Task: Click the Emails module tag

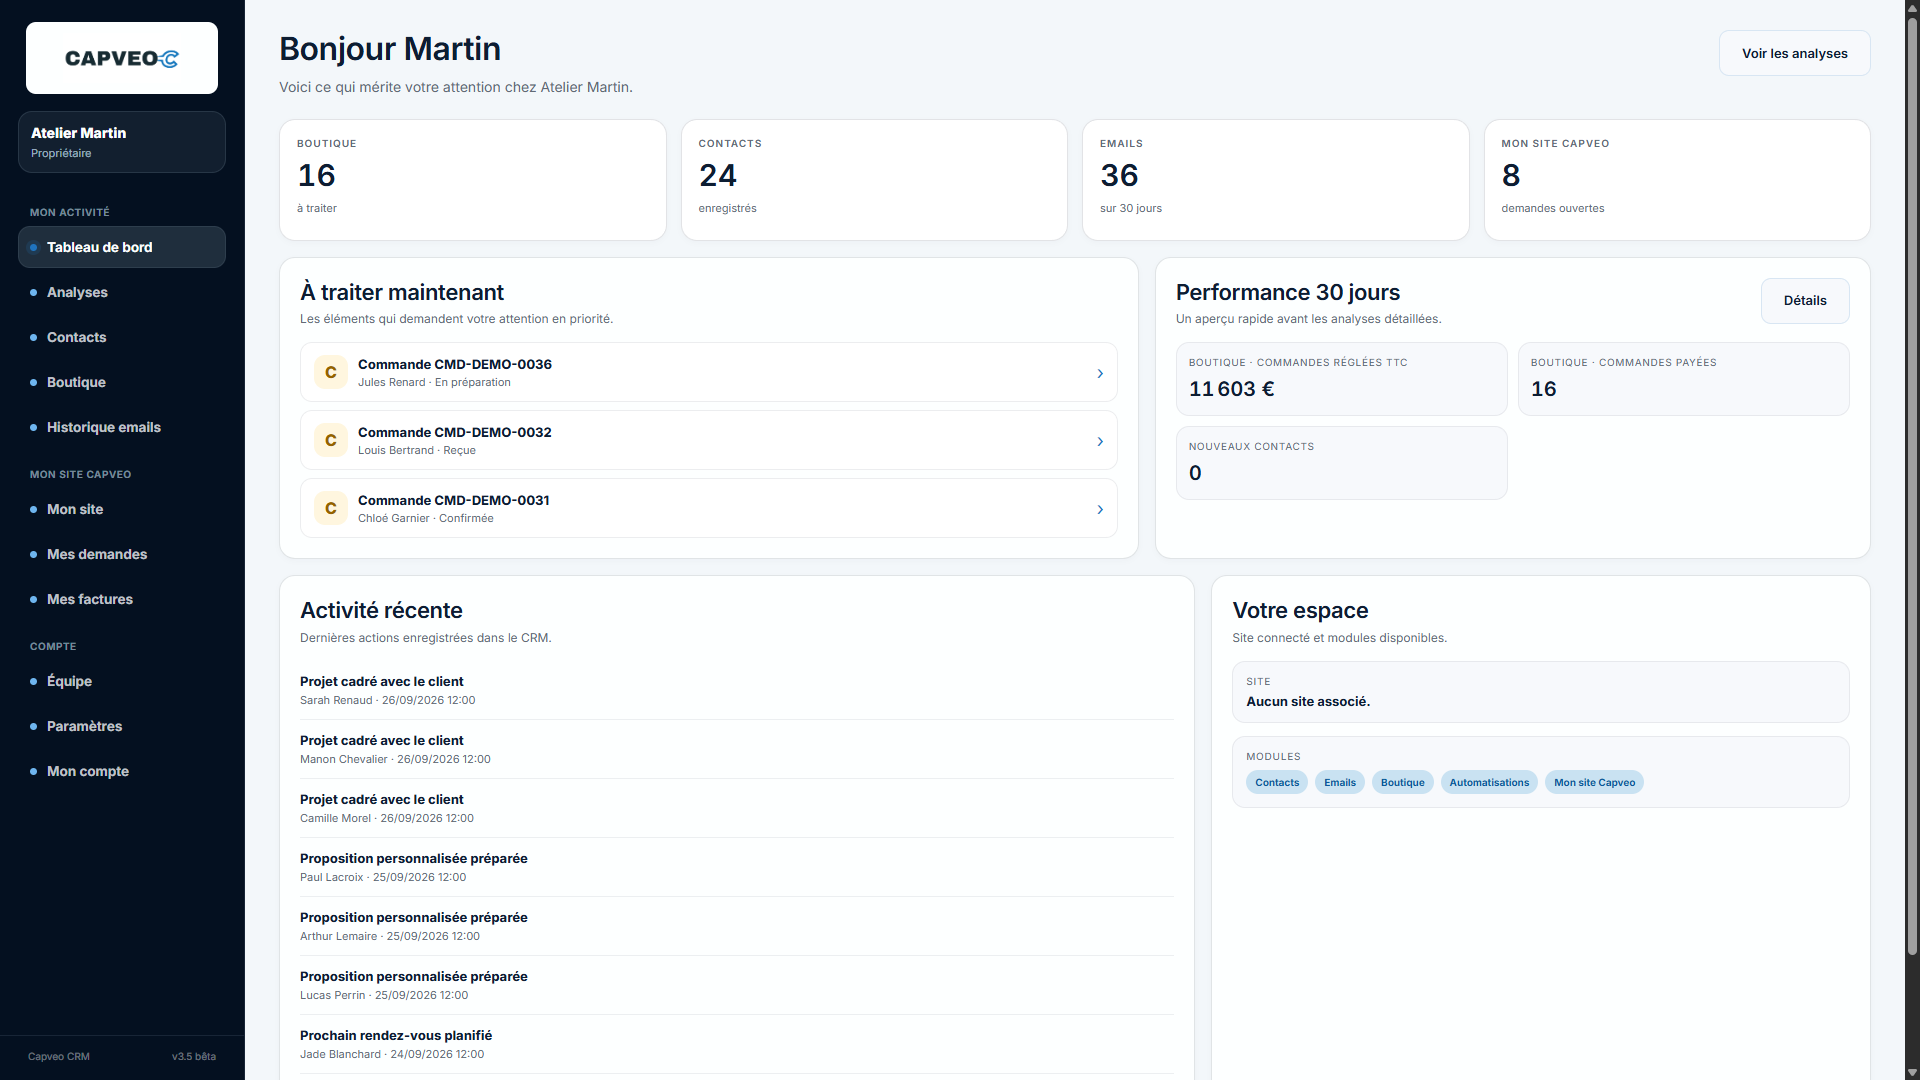Action: click(1340, 782)
